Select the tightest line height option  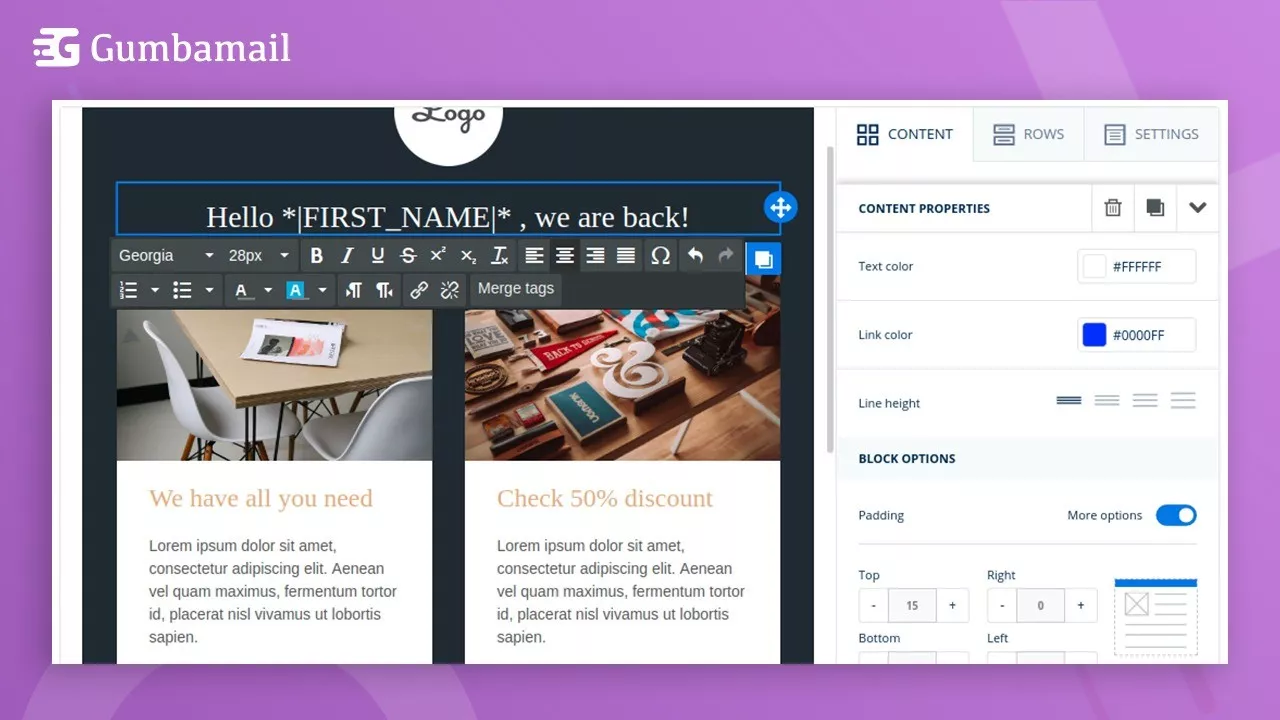[x=1069, y=401]
